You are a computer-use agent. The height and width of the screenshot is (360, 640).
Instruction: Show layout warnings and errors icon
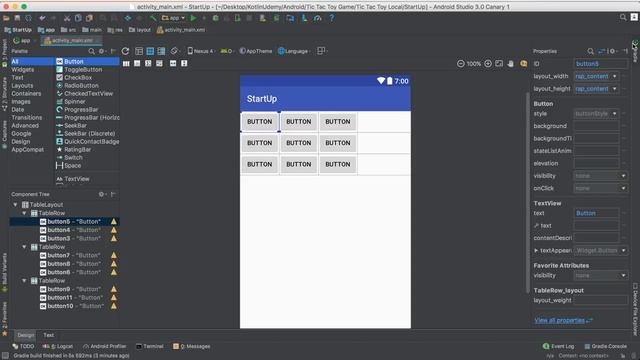pyautogui.click(x=523, y=64)
